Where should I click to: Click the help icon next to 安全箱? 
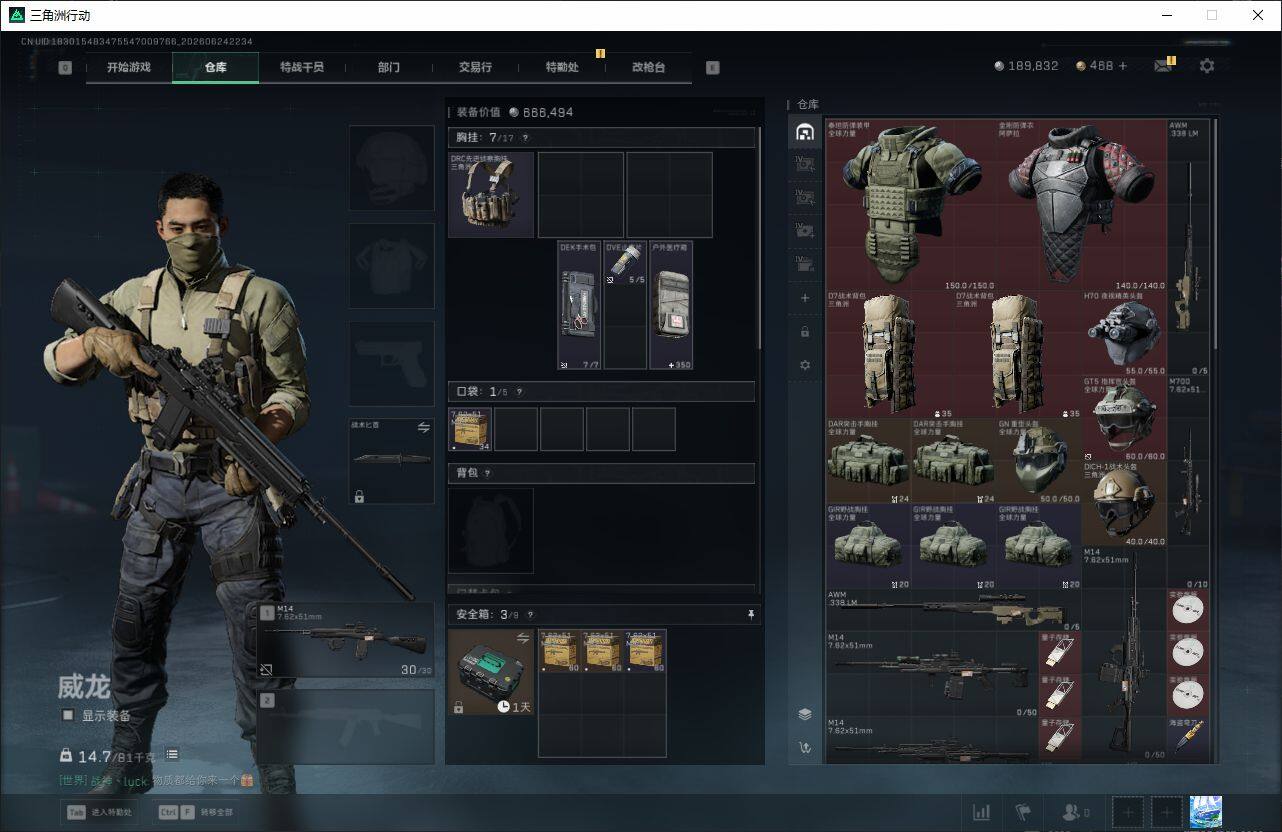click(529, 615)
